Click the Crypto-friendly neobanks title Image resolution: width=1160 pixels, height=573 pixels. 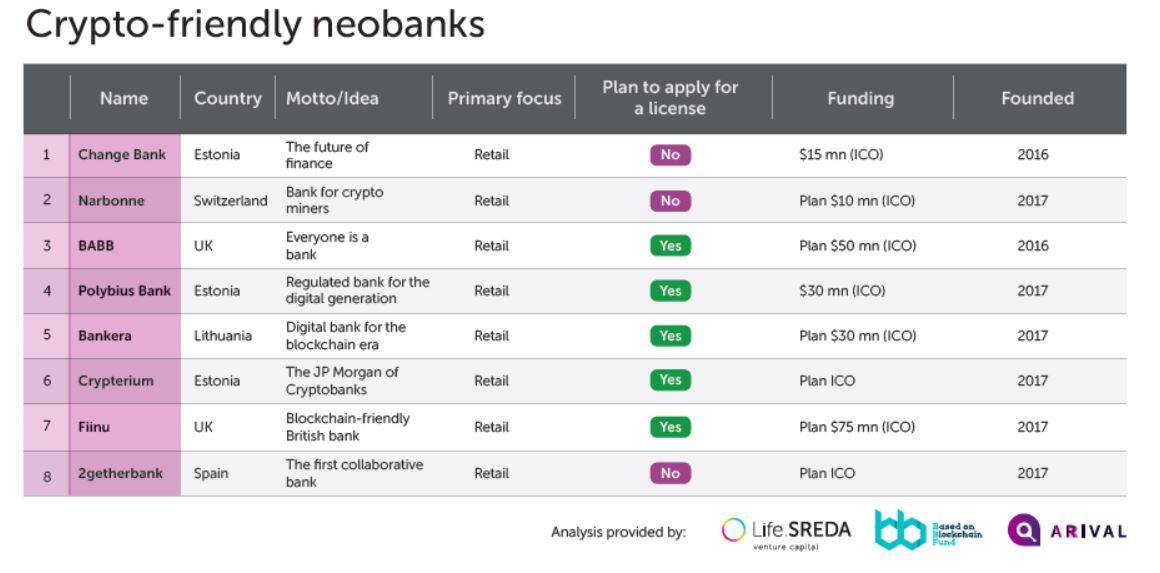[255, 24]
